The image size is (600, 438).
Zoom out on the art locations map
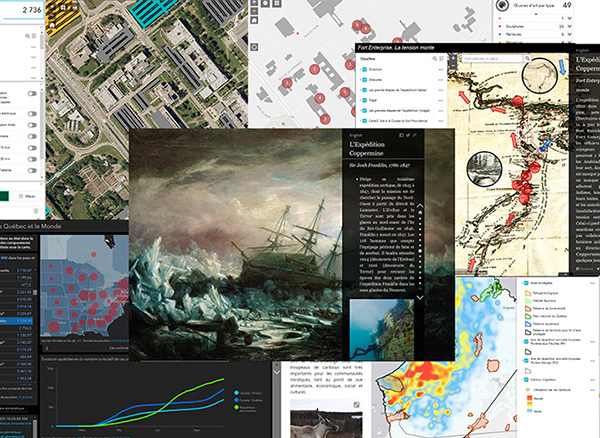254,11
